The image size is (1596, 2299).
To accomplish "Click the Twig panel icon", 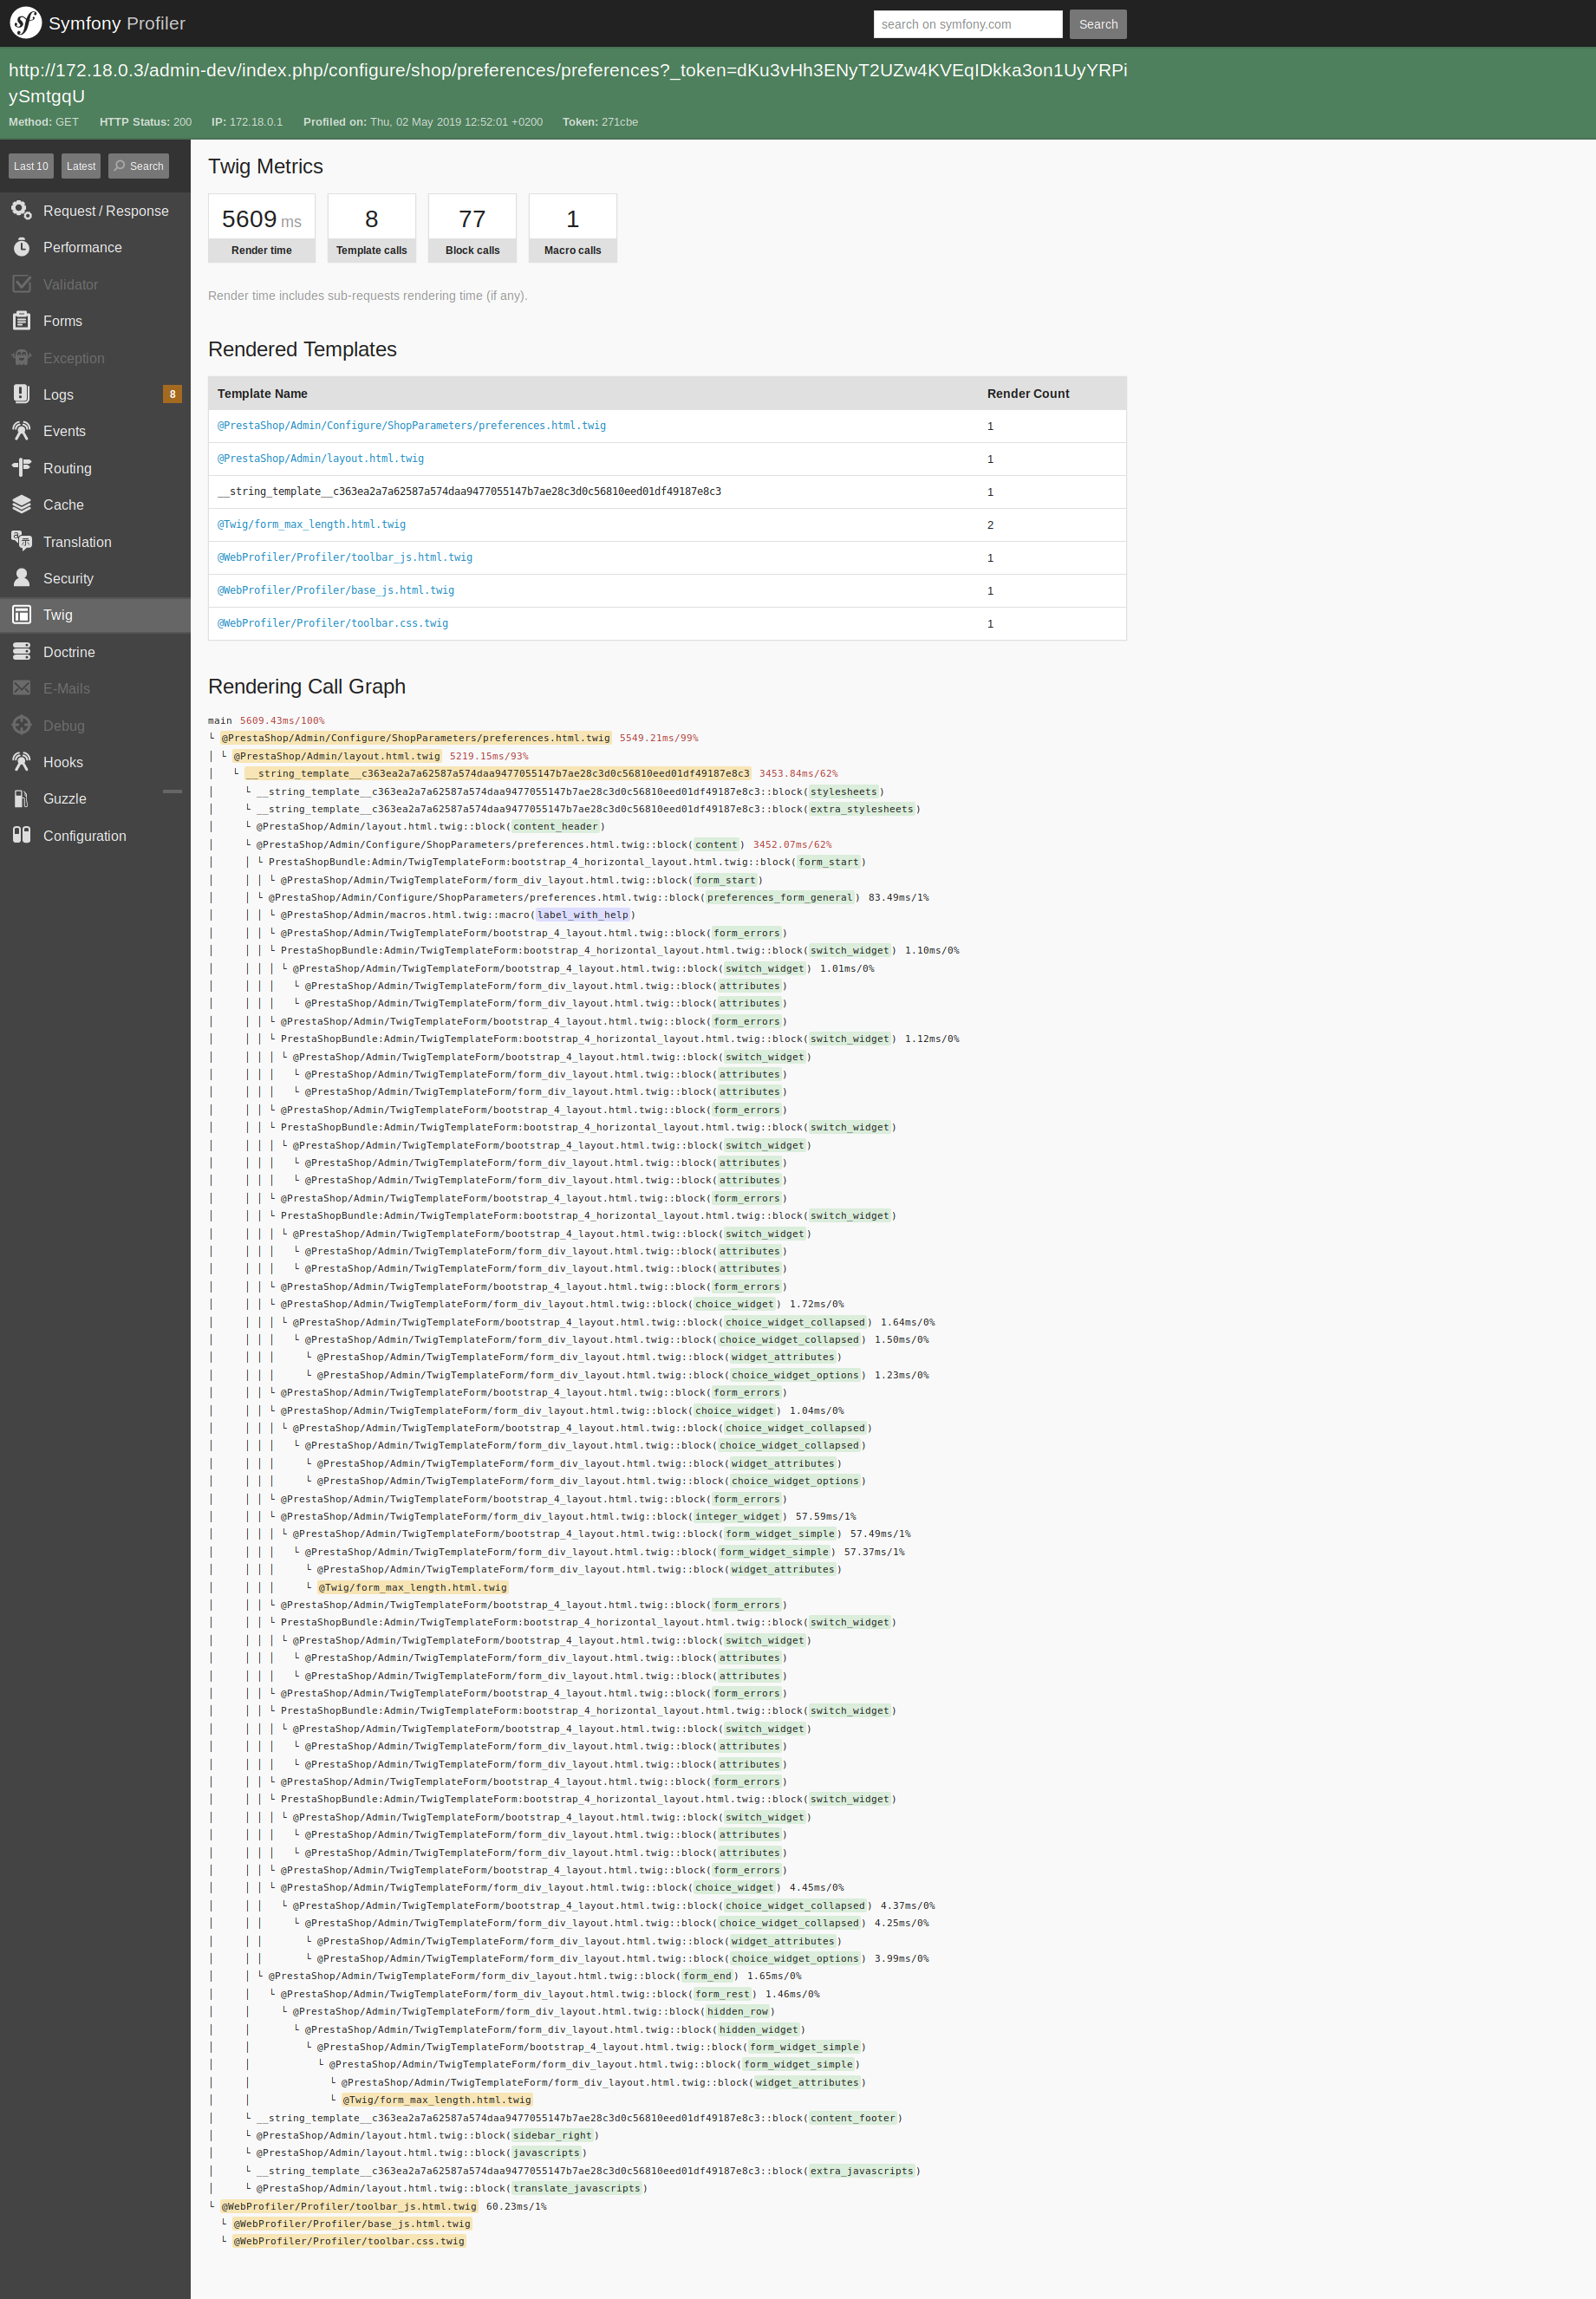I will click(x=21, y=615).
